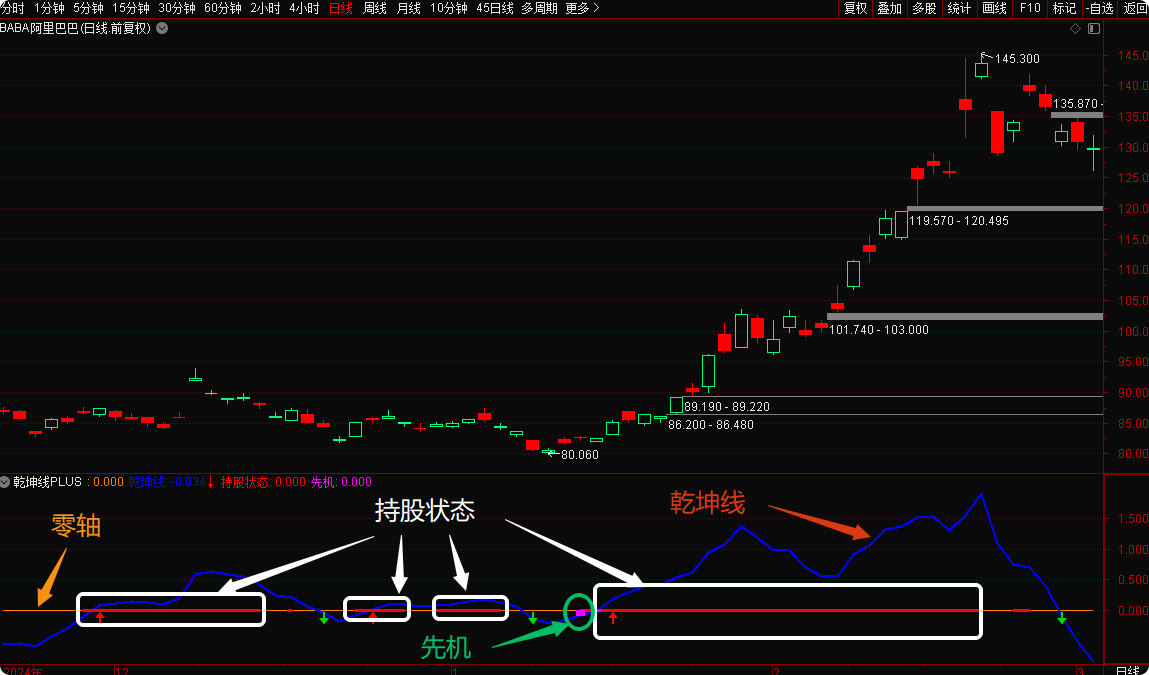Open the chart title dropdown next to BABA阿里巴巴
The image size is (1149, 675).
162,29
